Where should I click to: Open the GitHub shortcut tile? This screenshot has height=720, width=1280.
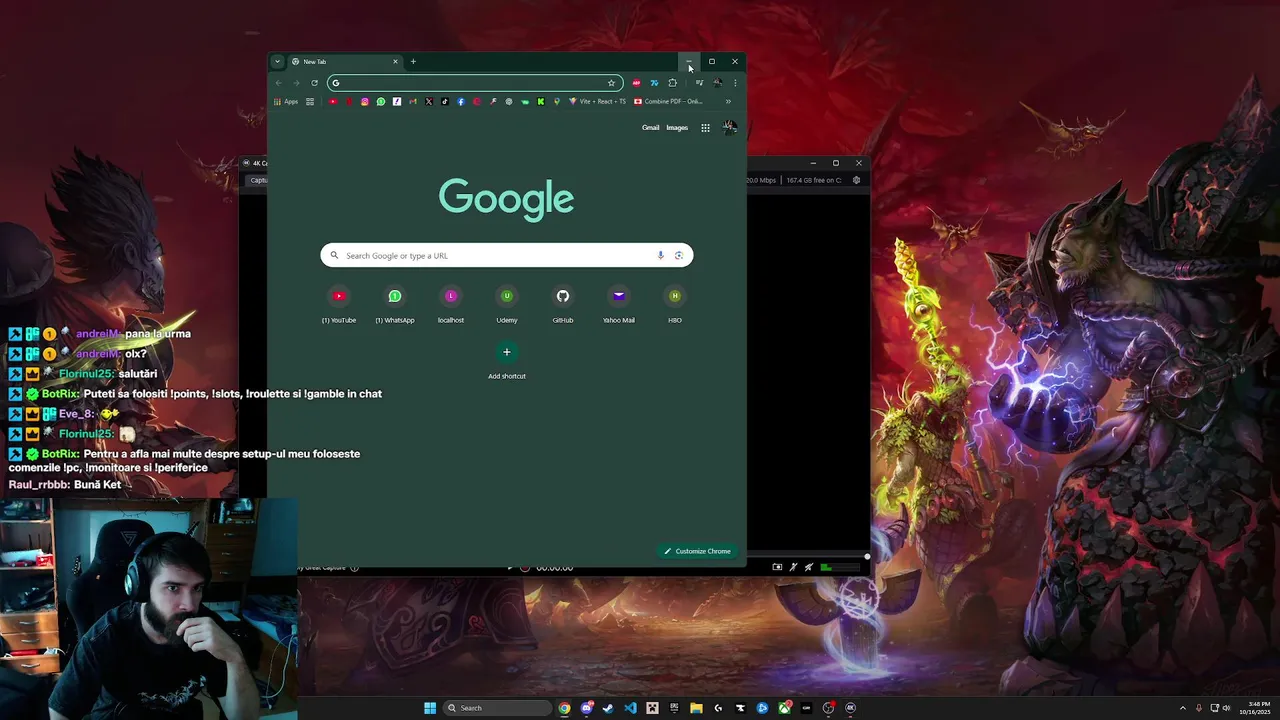[x=563, y=304]
